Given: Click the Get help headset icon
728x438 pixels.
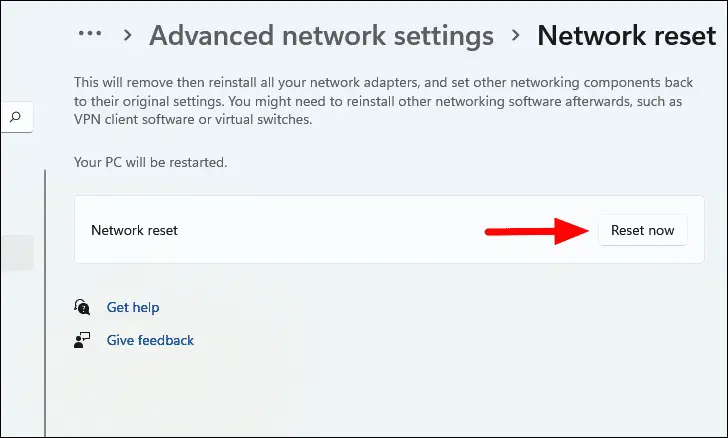Looking at the screenshot, I should pyautogui.click(x=83, y=307).
